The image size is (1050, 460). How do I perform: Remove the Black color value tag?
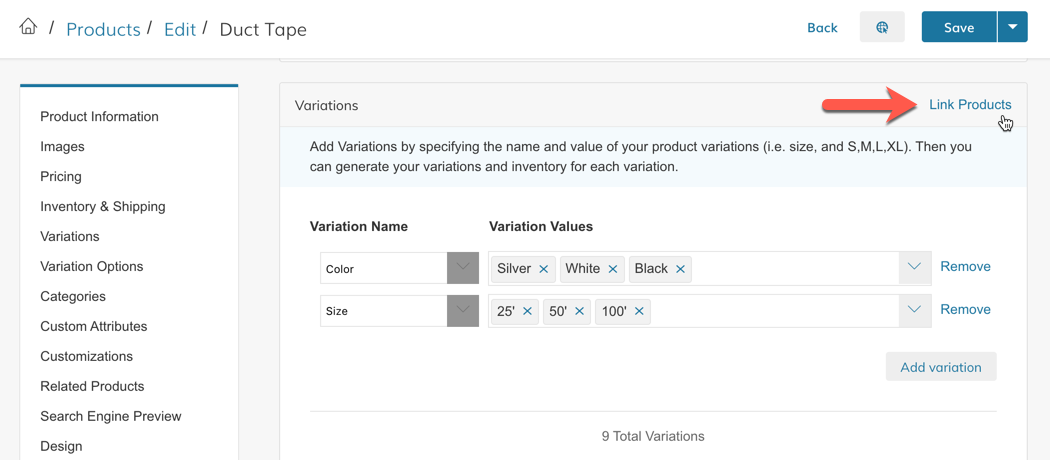[x=680, y=269]
